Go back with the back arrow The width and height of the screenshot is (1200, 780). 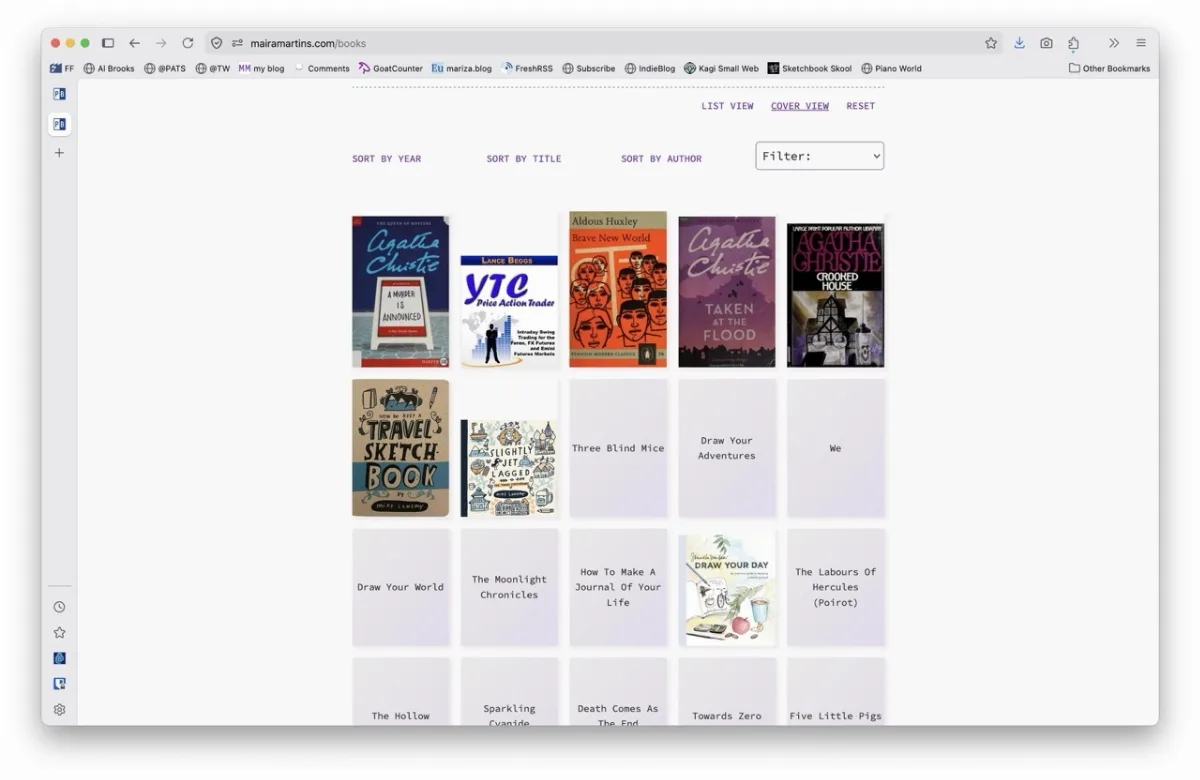[134, 43]
